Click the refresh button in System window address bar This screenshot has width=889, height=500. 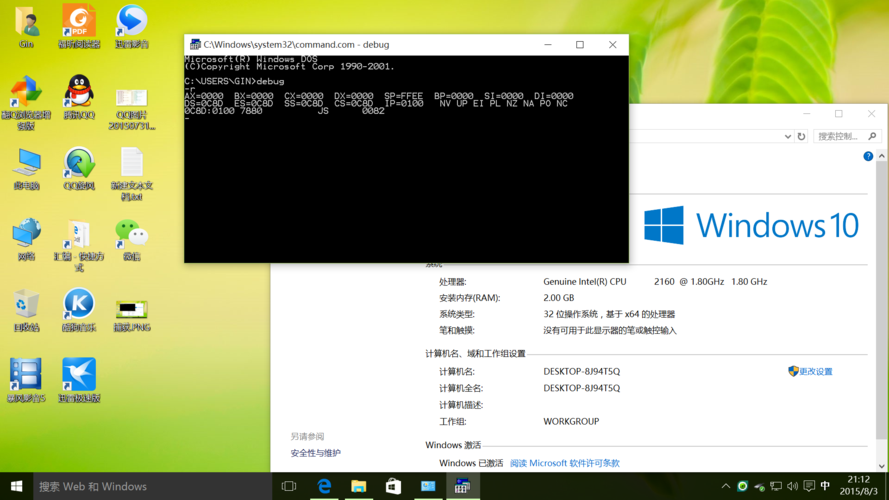click(801, 136)
